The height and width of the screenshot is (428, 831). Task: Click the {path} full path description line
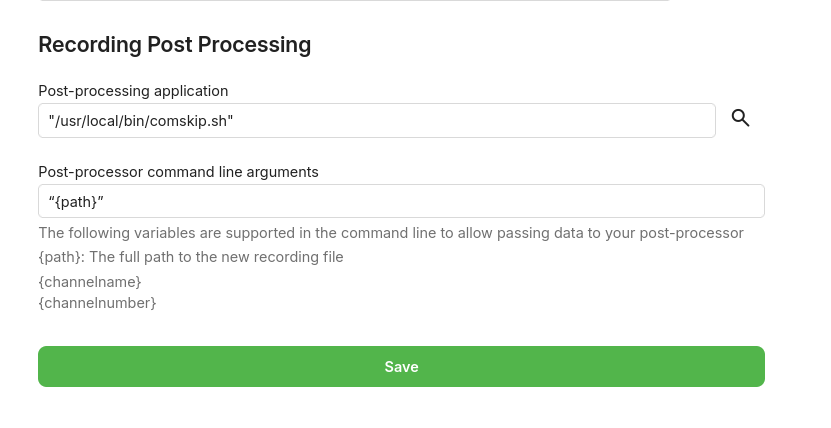pyautogui.click(x=190, y=257)
